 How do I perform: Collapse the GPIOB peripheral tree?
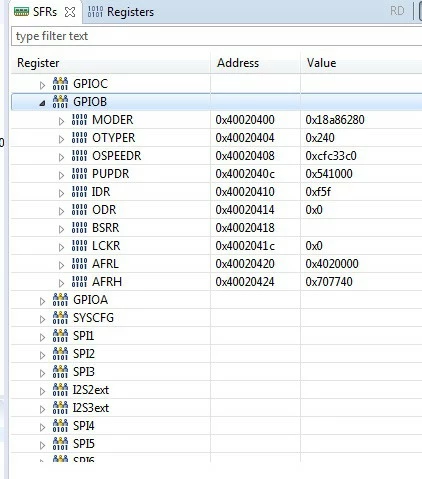pyautogui.click(x=42, y=103)
